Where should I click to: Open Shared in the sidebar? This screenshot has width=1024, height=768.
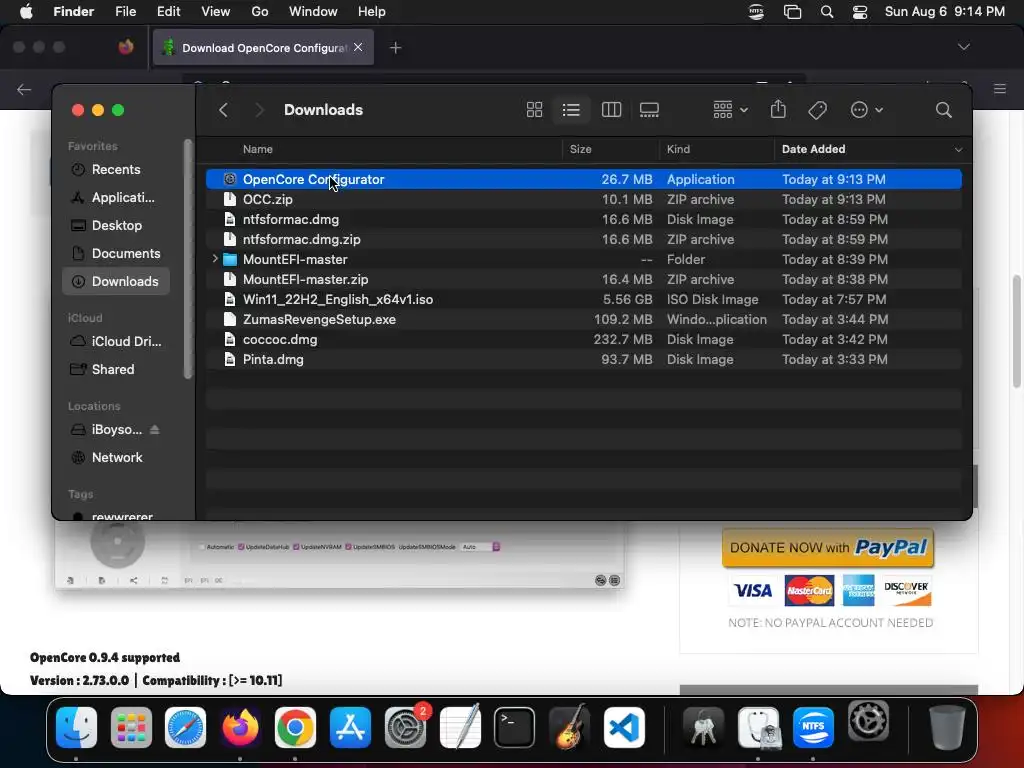pyautogui.click(x=115, y=370)
